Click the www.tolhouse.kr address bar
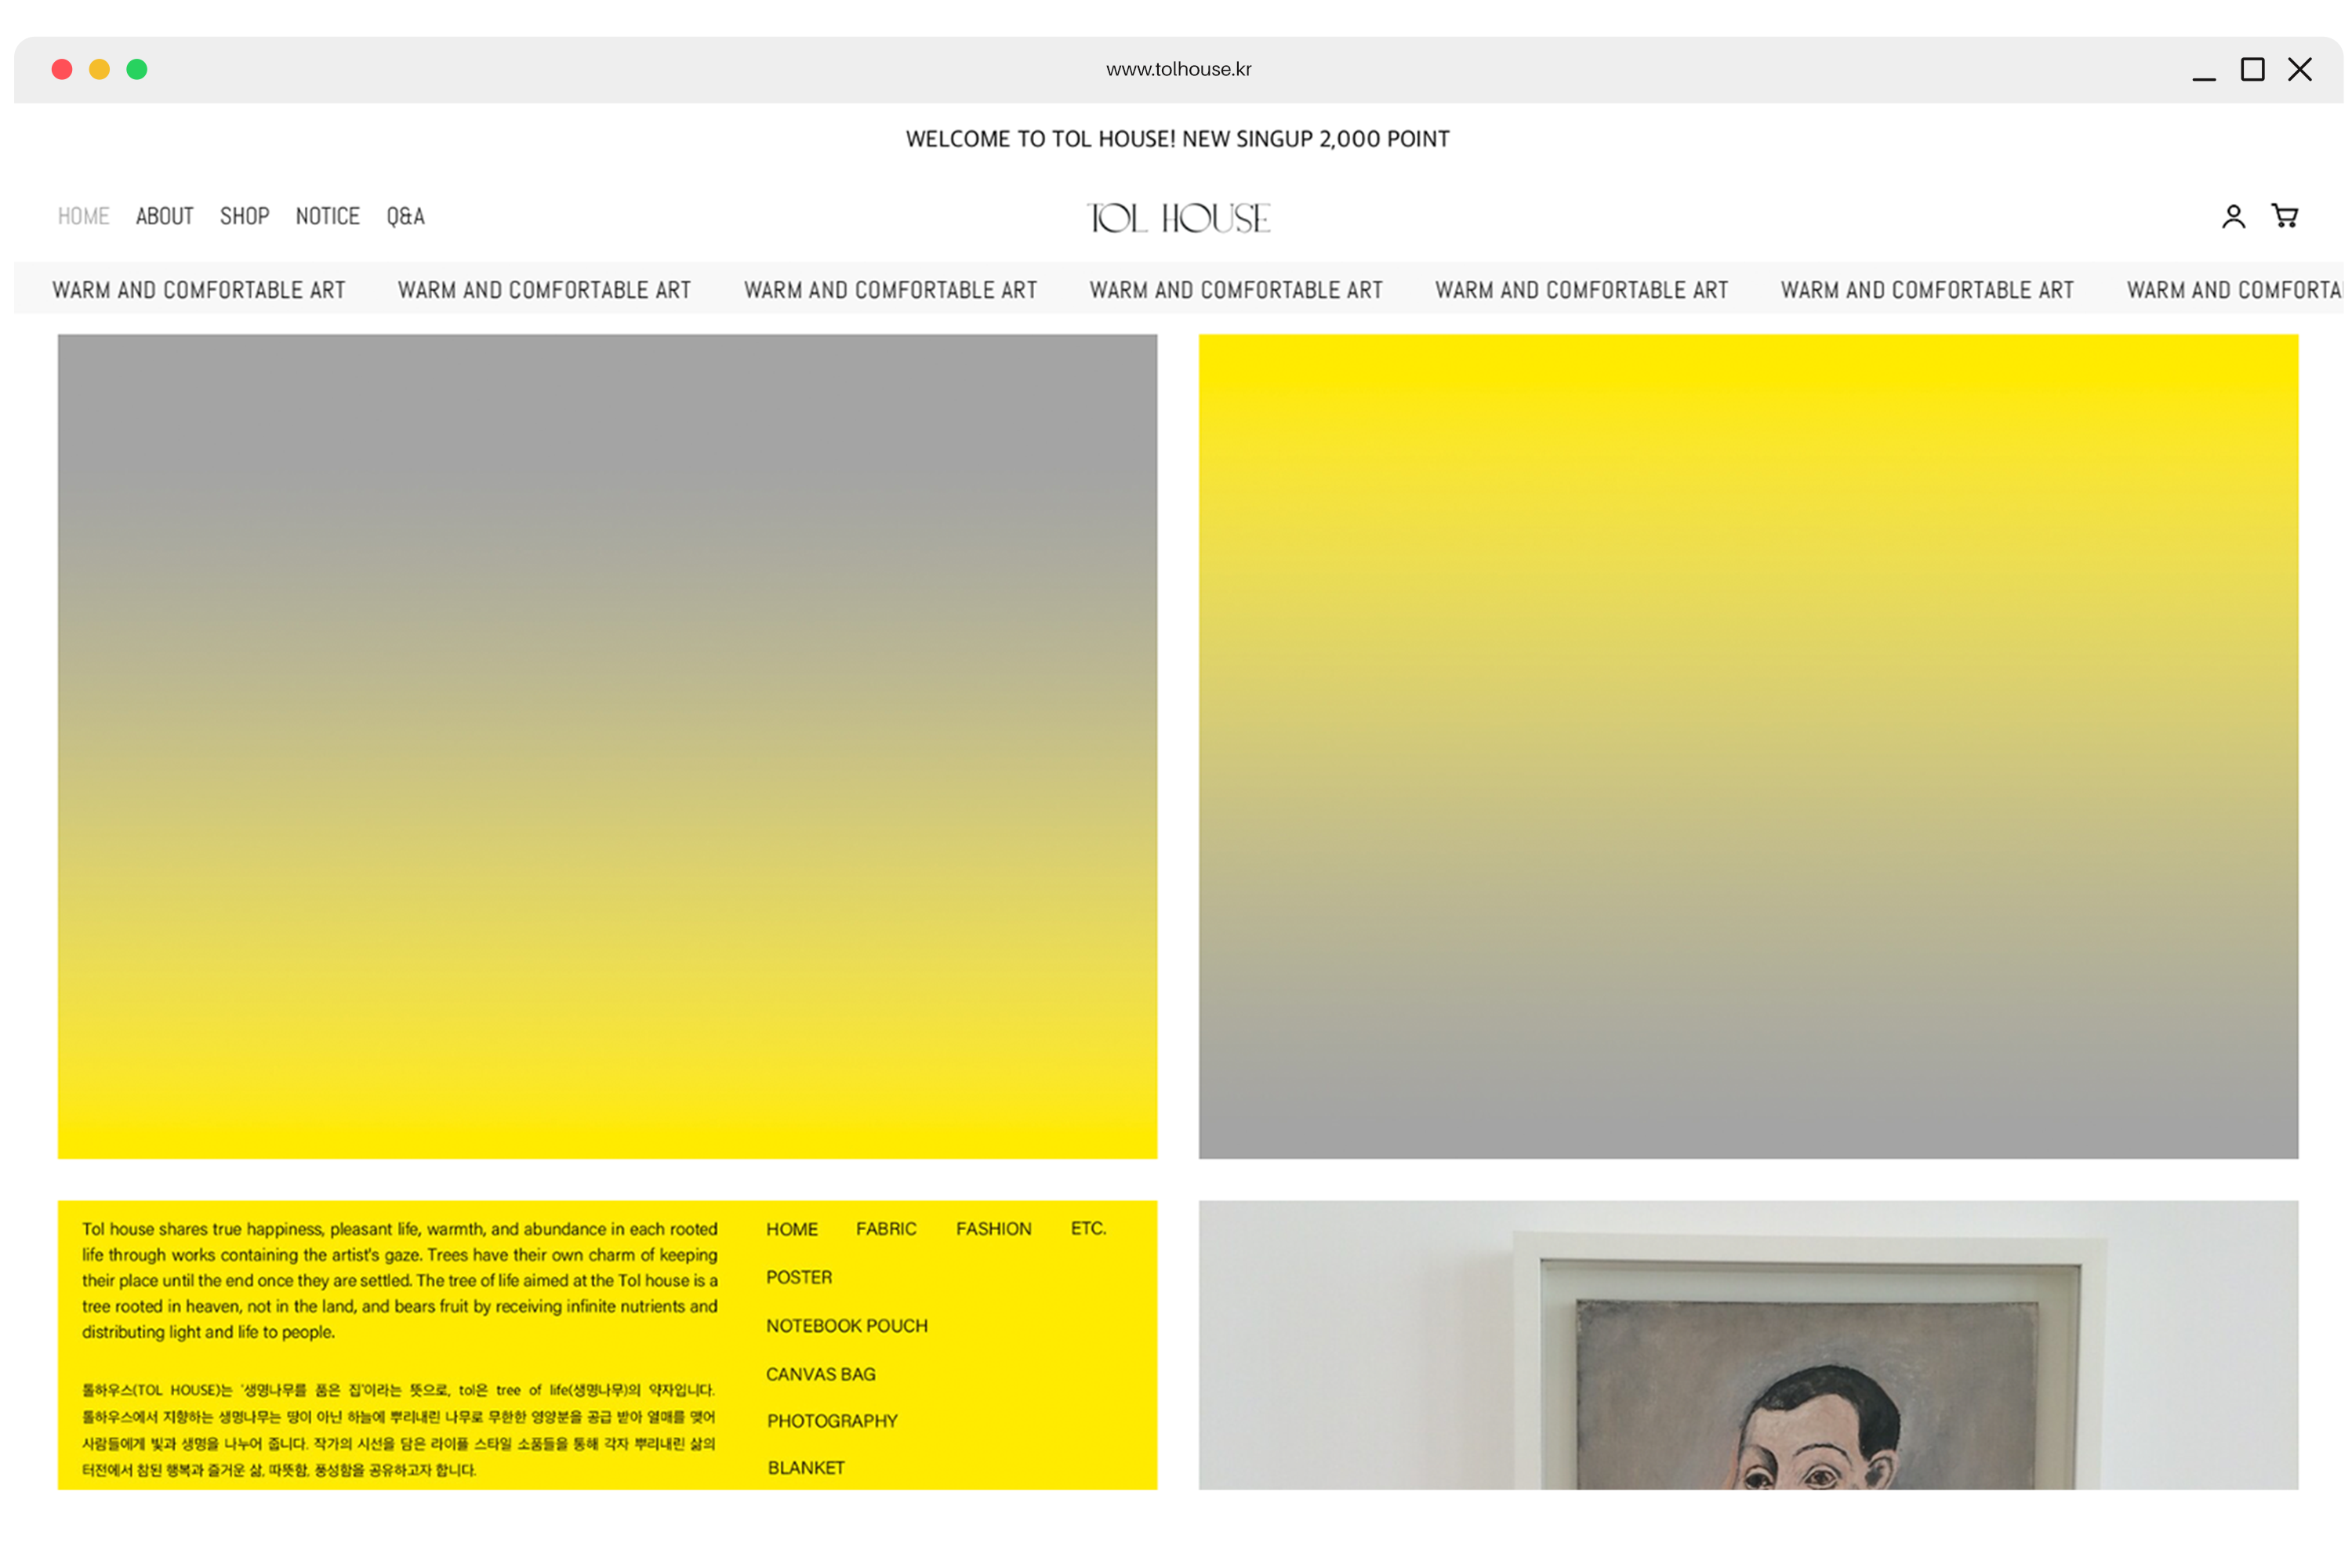Viewport: 2352px width, 1568px height. [1178, 69]
